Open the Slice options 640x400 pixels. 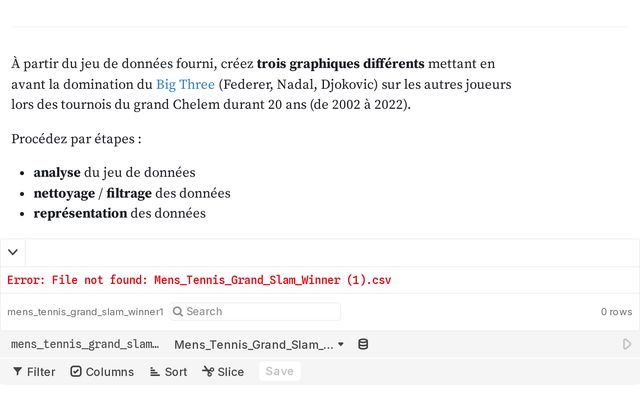[222, 372]
